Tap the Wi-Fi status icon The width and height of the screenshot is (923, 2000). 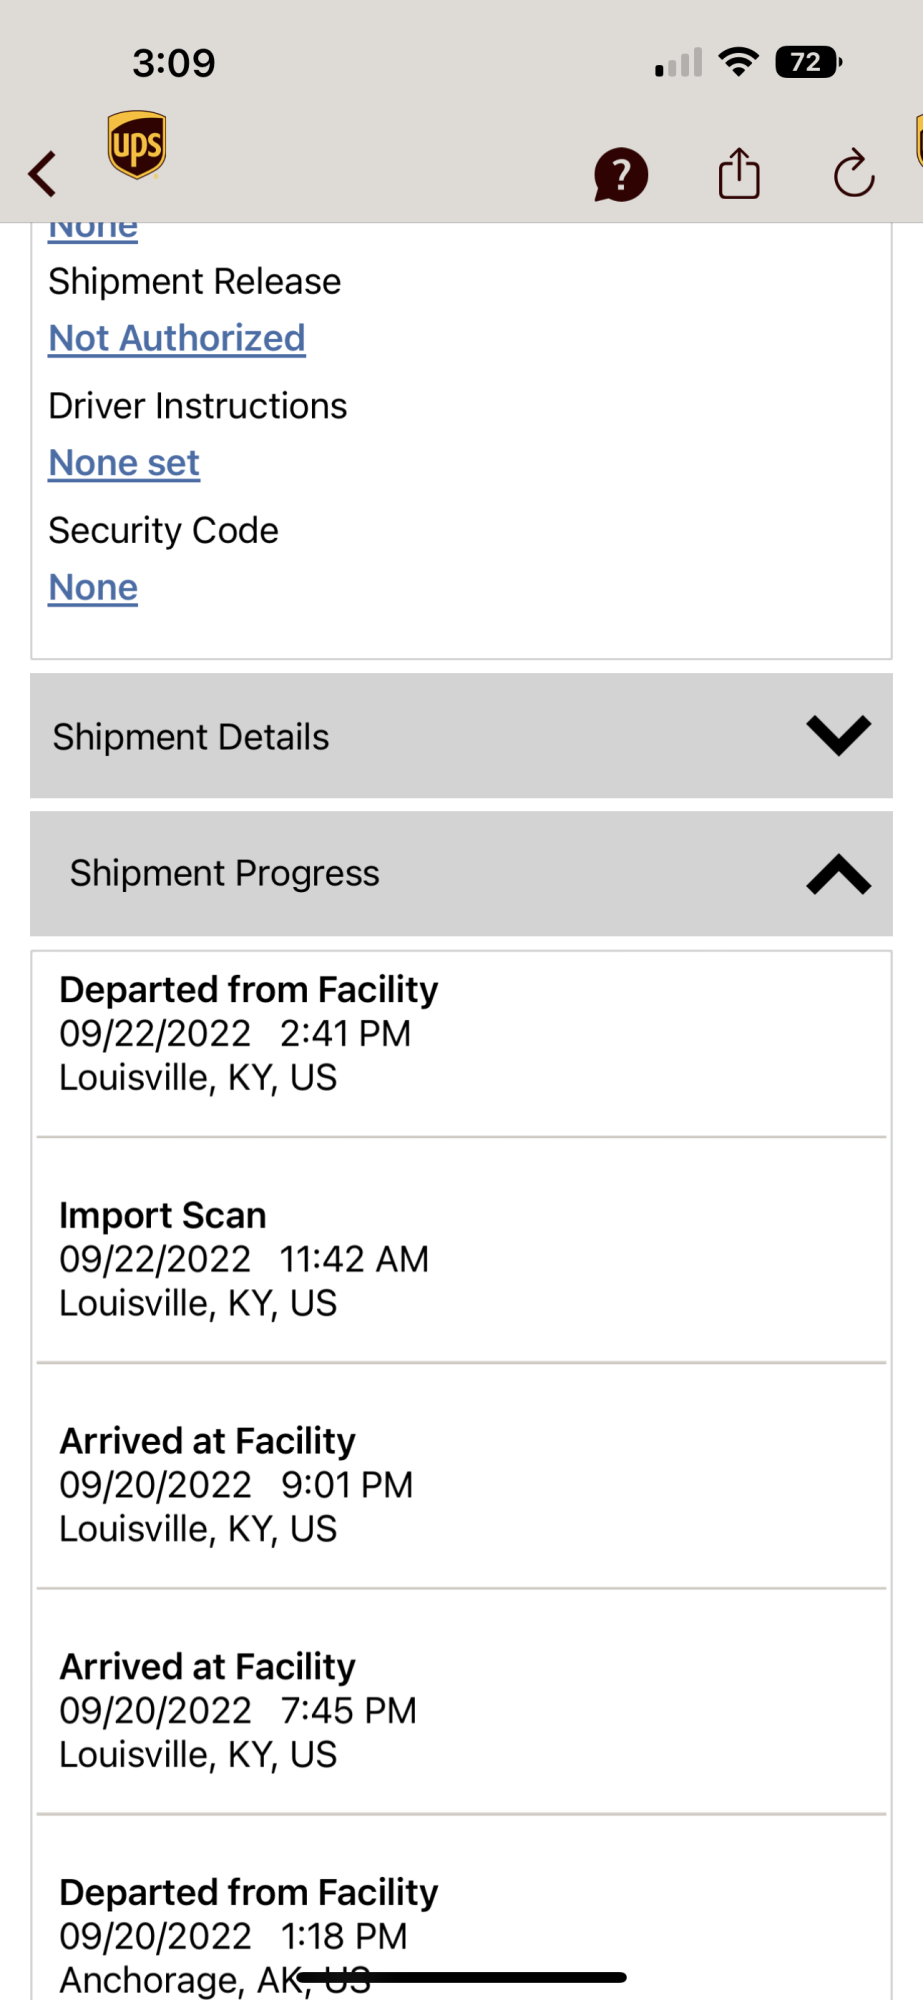click(x=739, y=63)
